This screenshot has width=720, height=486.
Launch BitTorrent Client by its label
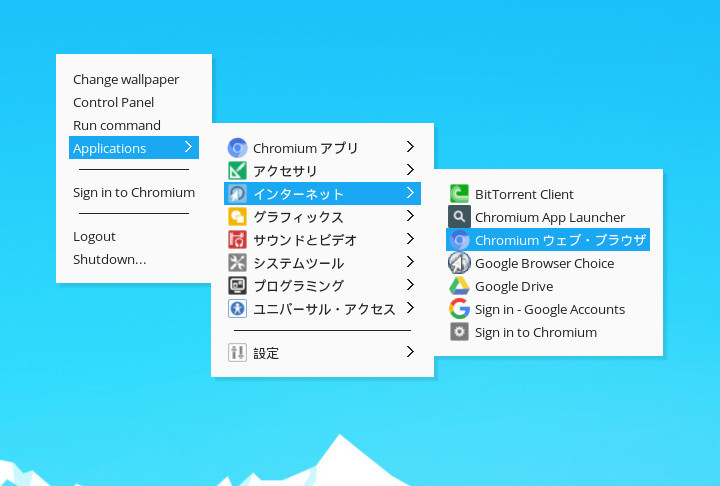524,194
